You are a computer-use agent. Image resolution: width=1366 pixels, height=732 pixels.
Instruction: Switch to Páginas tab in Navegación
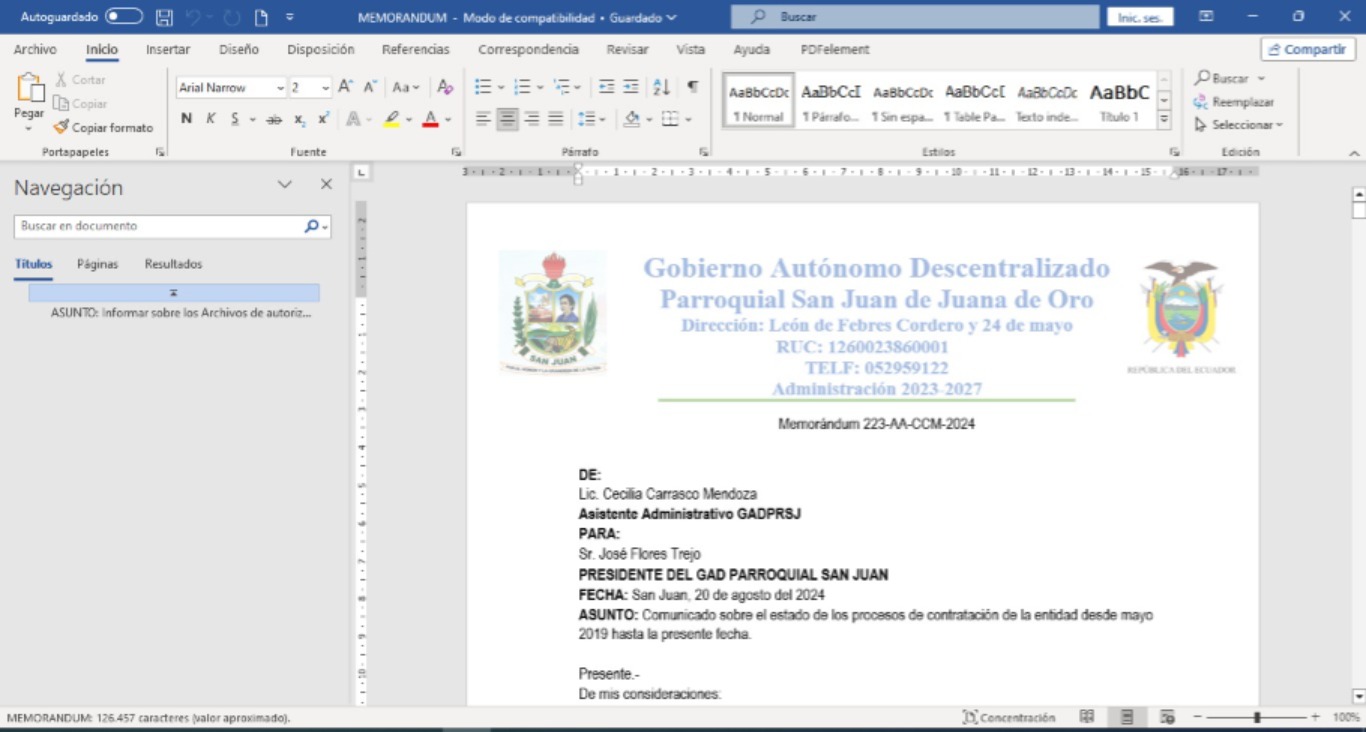click(x=97, y=264)
